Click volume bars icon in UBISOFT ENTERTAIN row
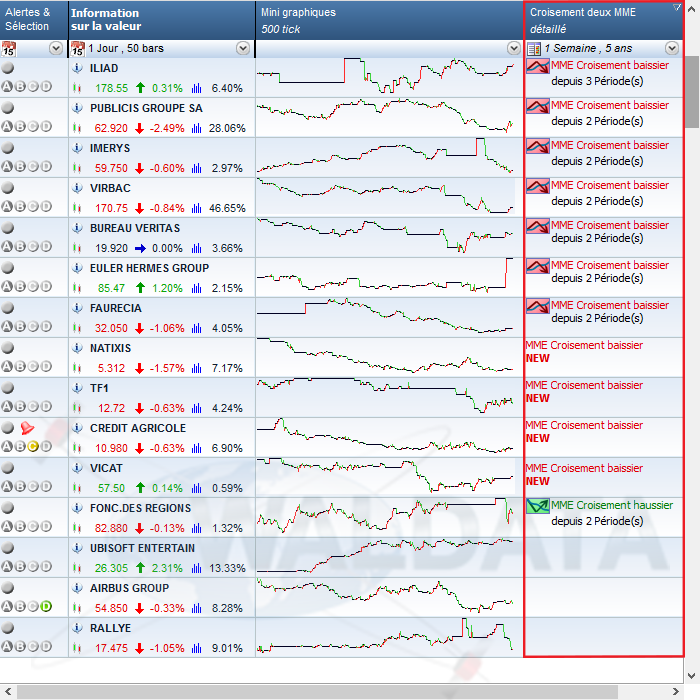Image resolution: width=700 pixels, height=700 pixels. pos(196,568)
